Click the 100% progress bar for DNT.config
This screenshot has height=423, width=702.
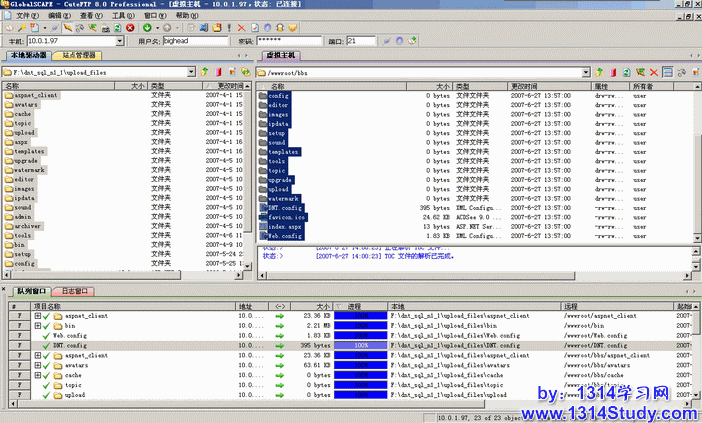[358, 345]
